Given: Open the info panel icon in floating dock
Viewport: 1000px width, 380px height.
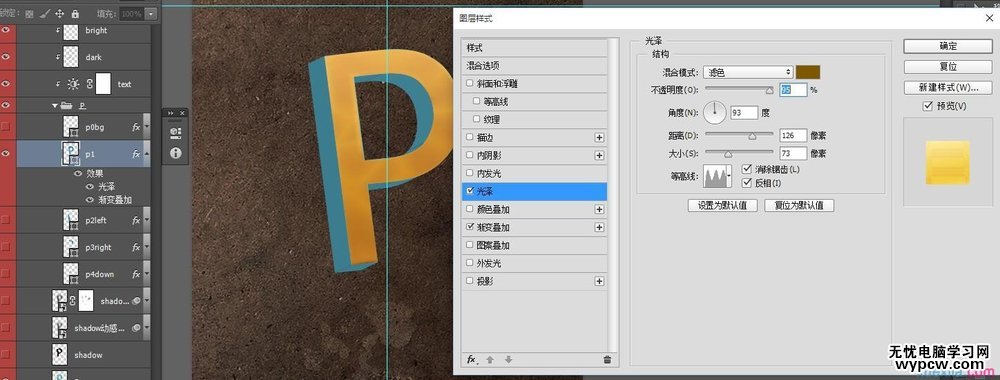Looking at the screenshot, I should click(175, 153).
